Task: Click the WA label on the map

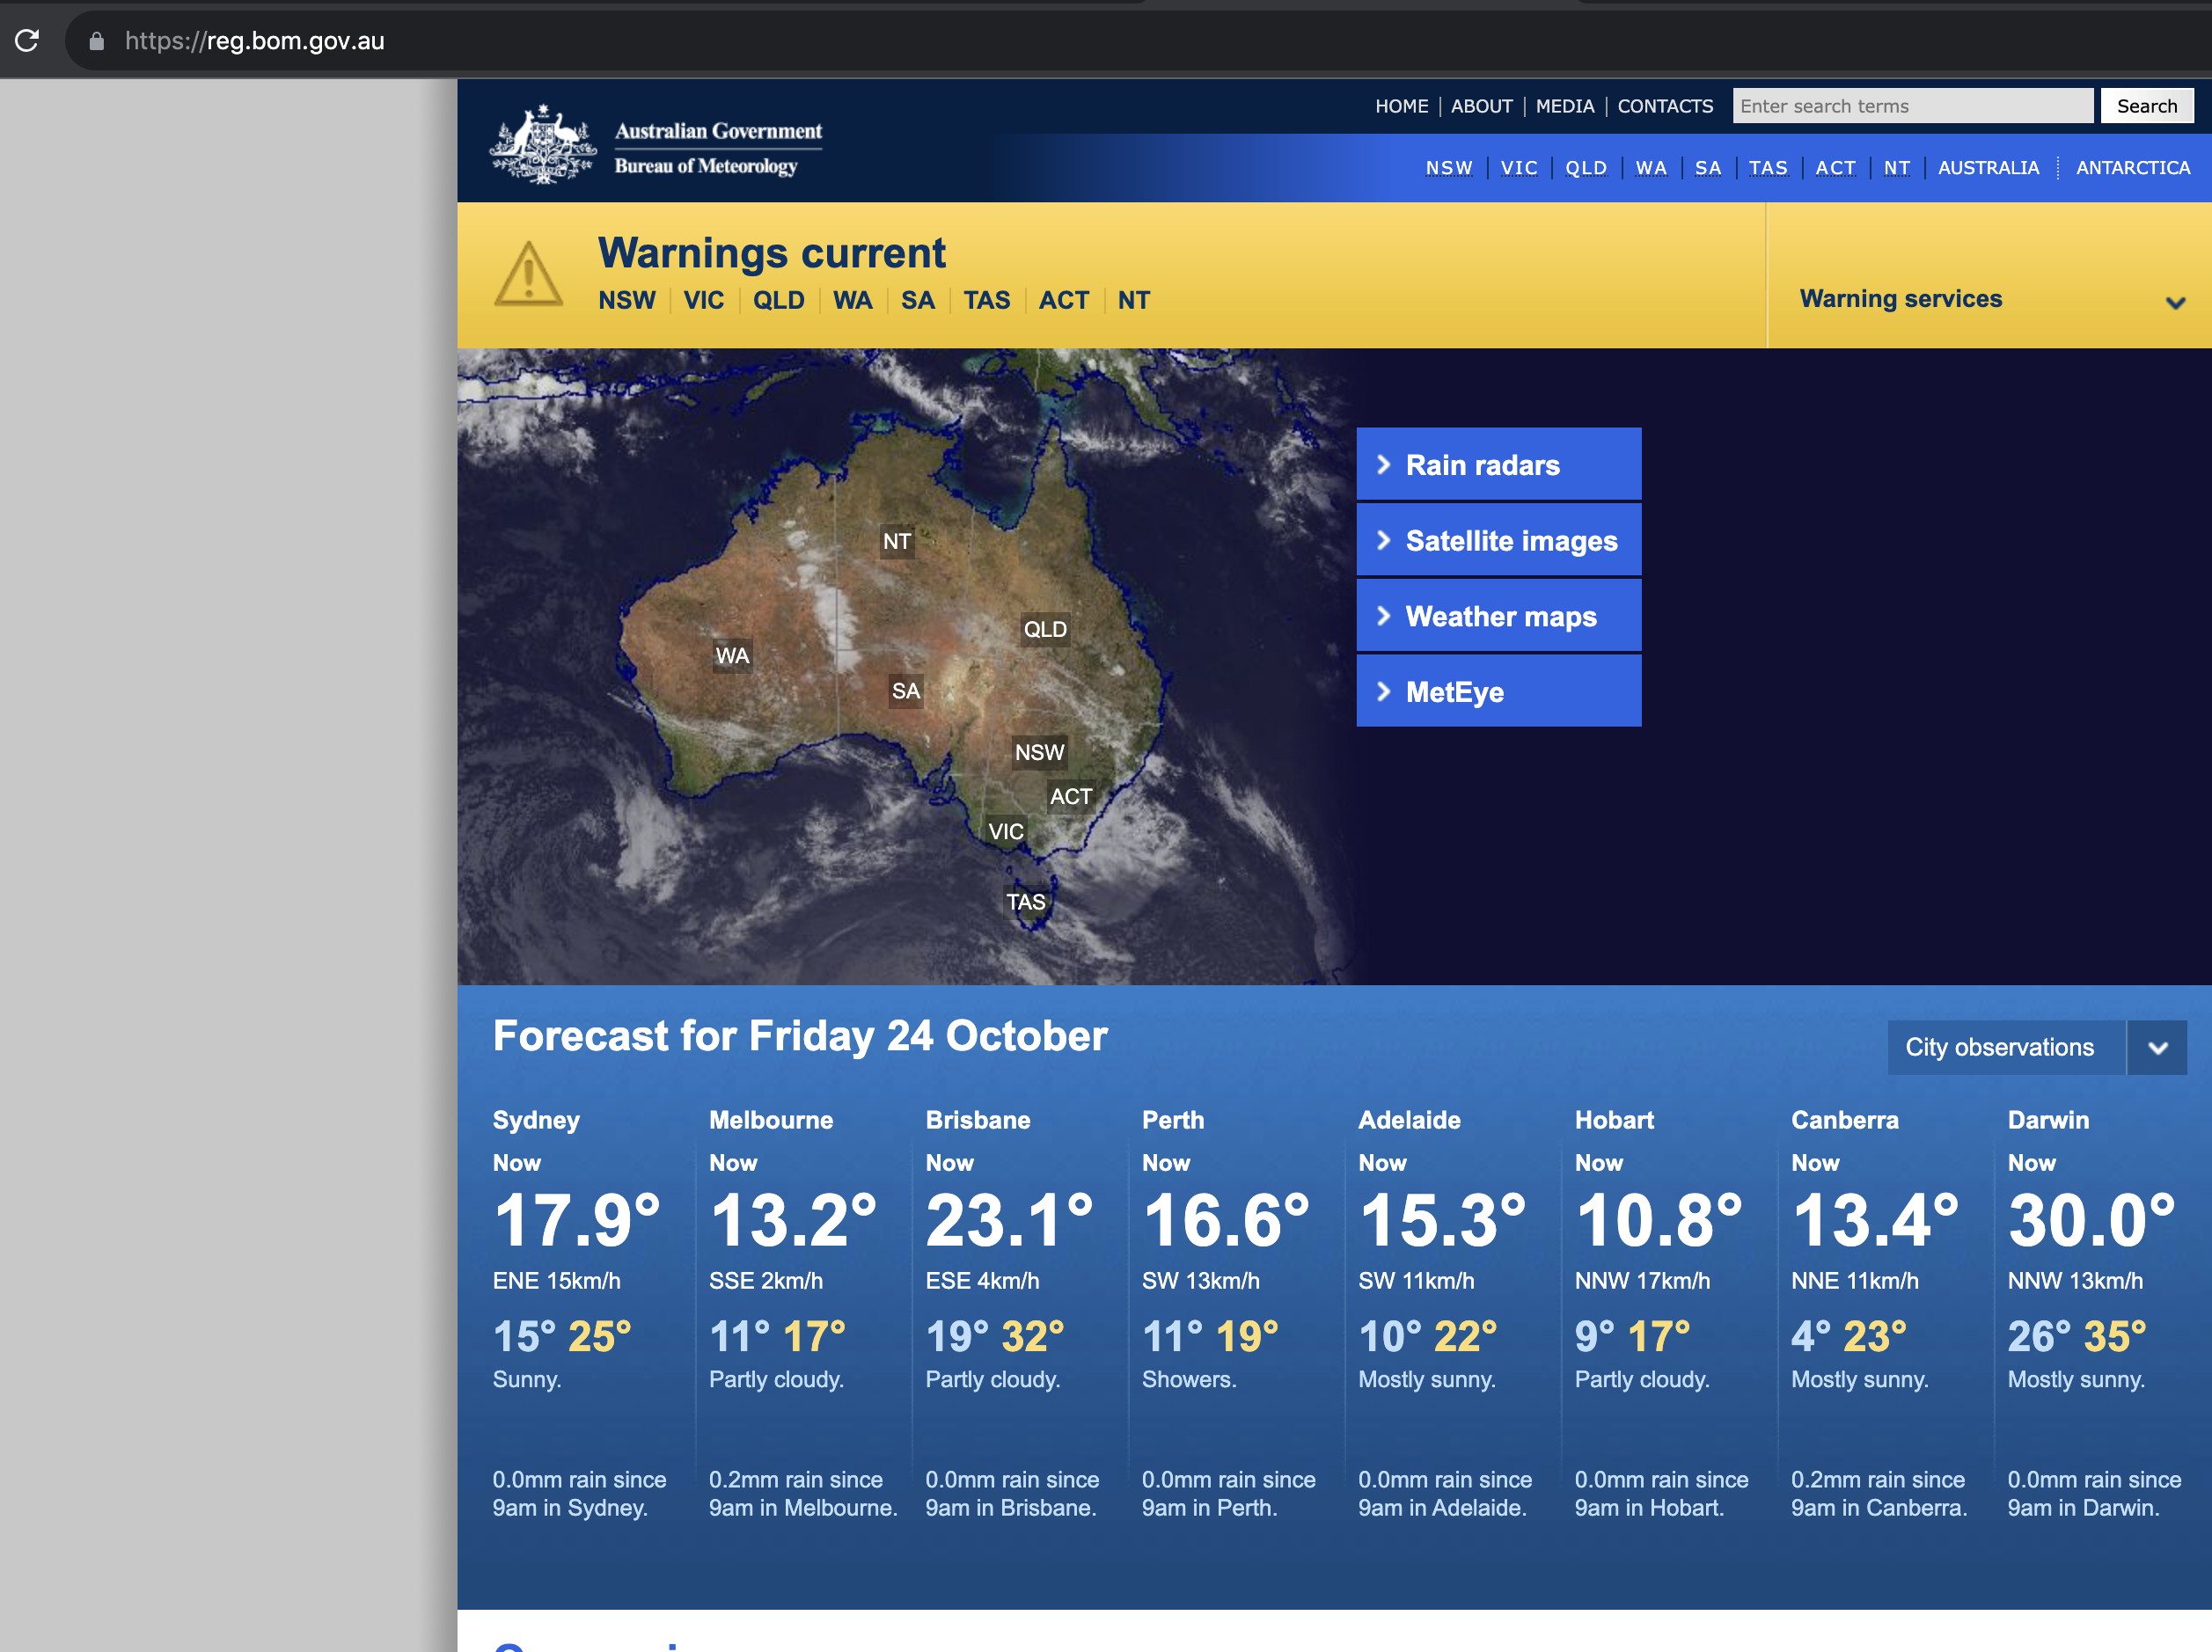Action: [732, 656]
